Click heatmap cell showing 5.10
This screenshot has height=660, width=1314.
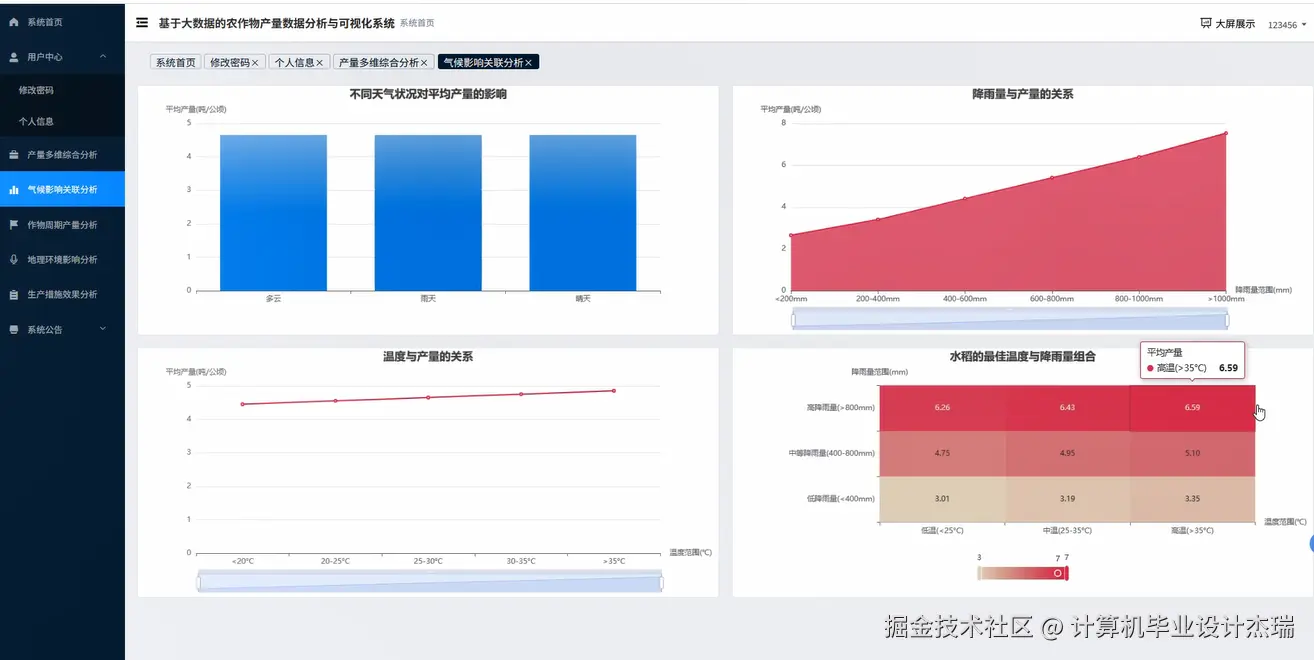pos(1193,453)
